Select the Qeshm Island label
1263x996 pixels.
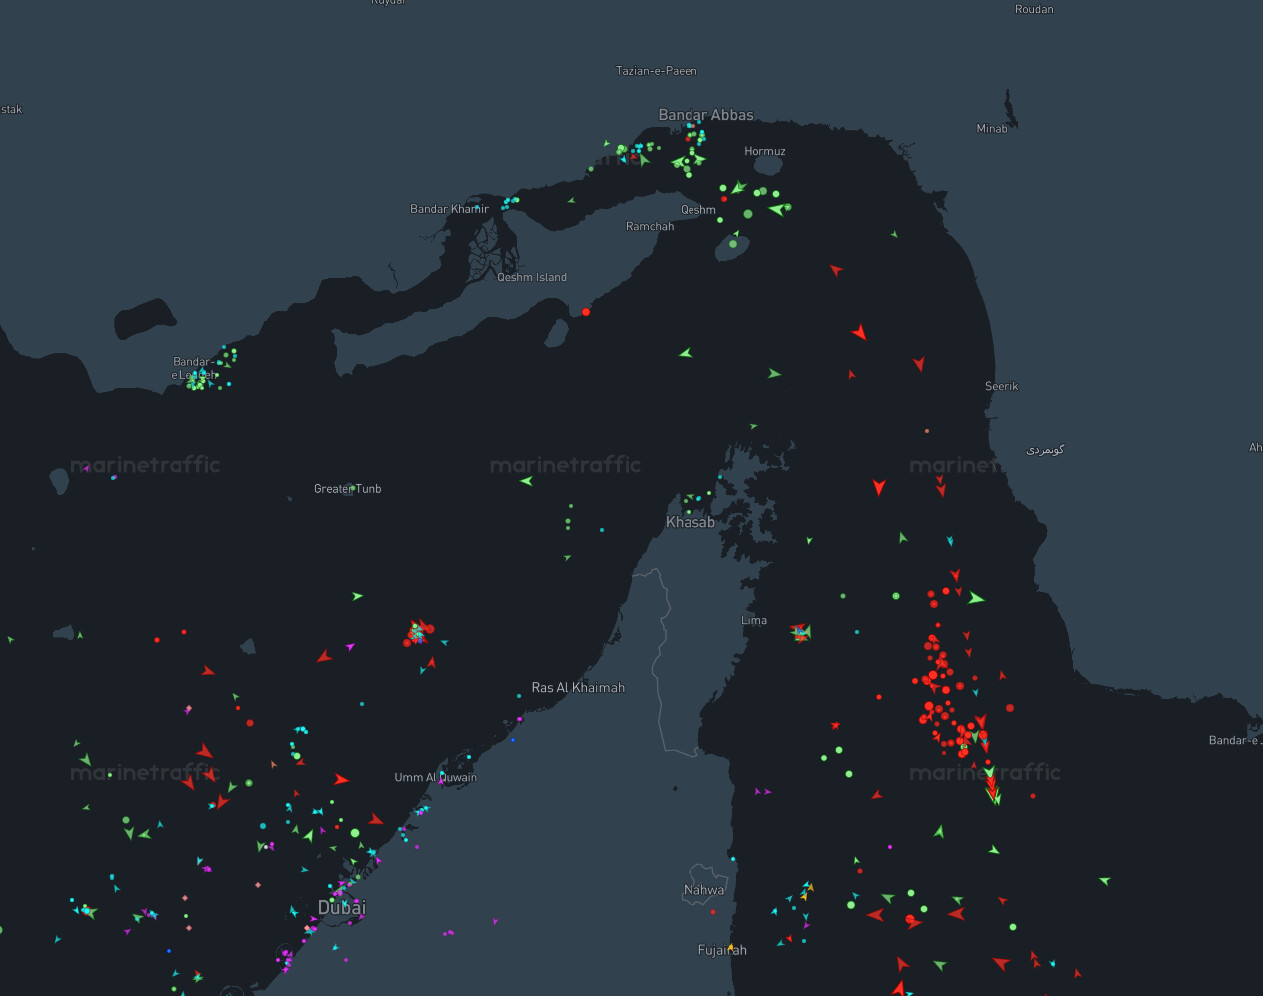(x=532, y=277)
